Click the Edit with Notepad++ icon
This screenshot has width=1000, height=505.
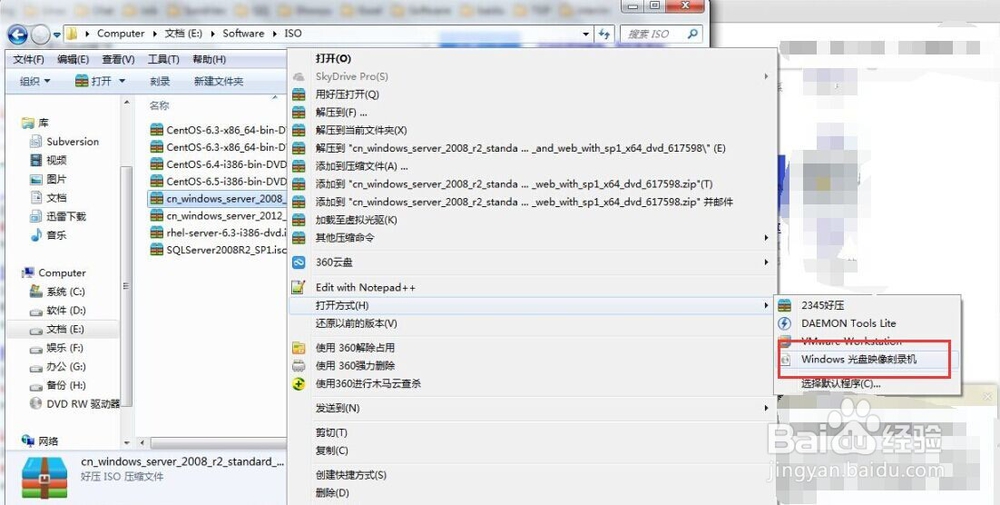pos(298,288)
